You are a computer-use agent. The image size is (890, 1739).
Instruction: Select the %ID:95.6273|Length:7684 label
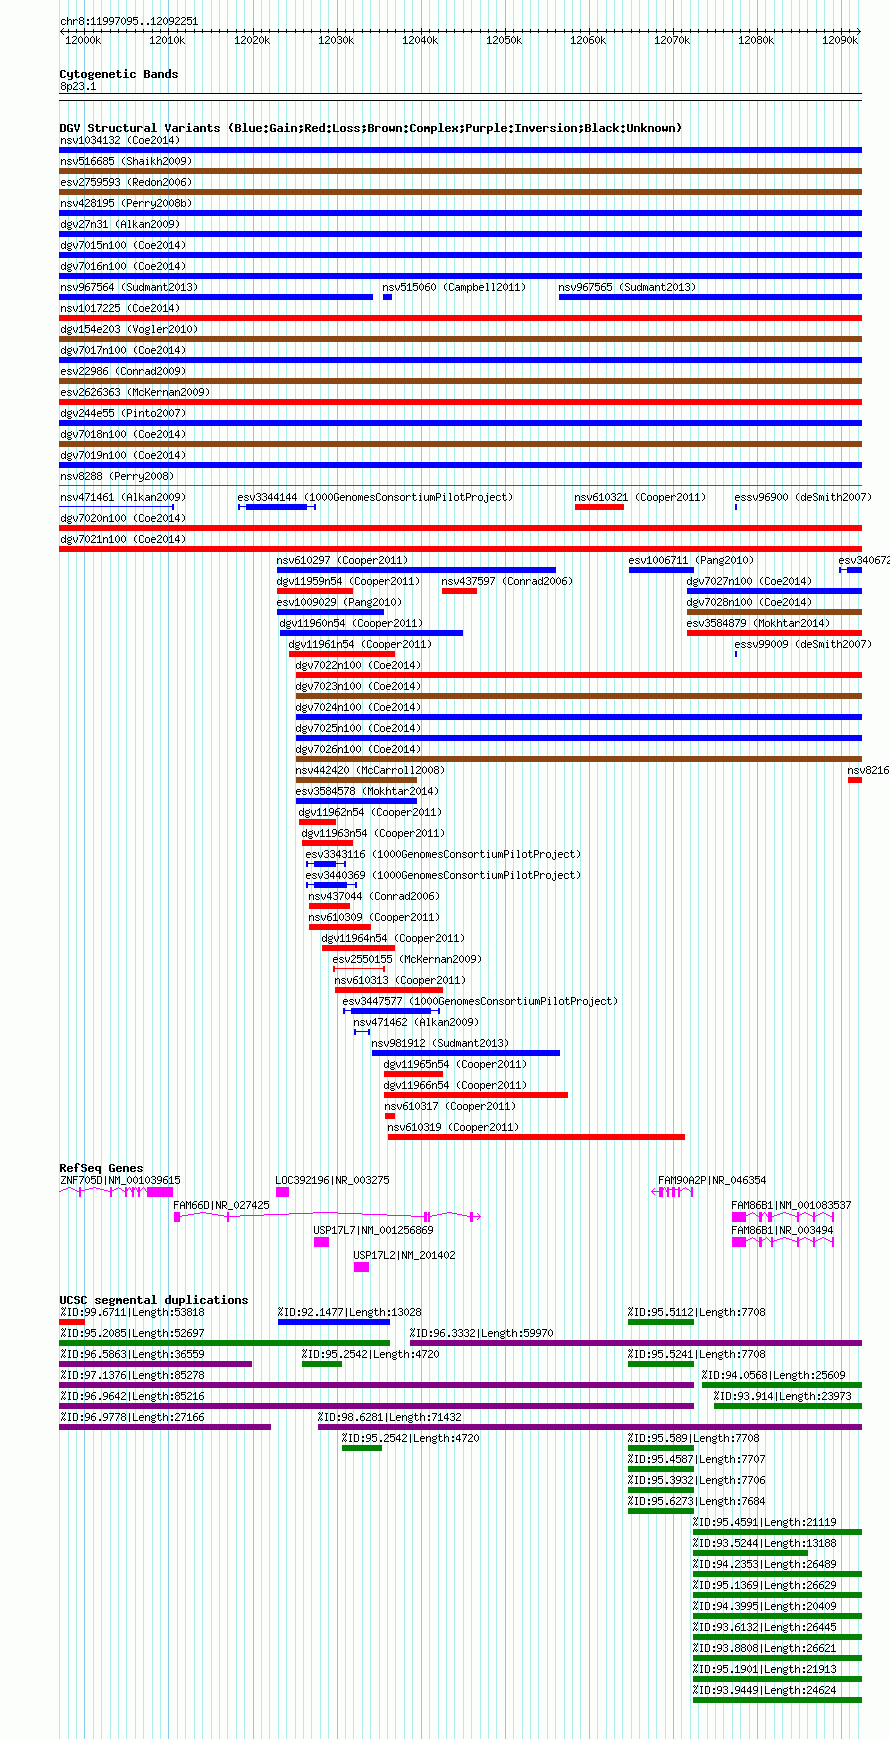[x=697, y=1501]
